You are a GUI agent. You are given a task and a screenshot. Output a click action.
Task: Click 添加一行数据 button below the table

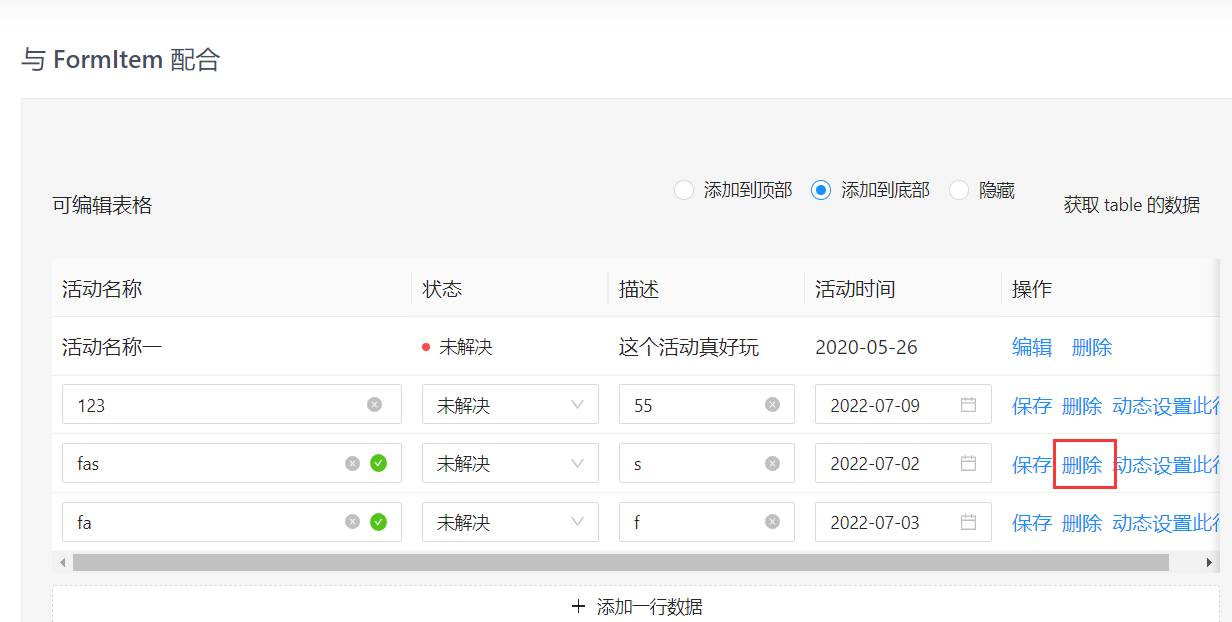(x=636, y=605)
